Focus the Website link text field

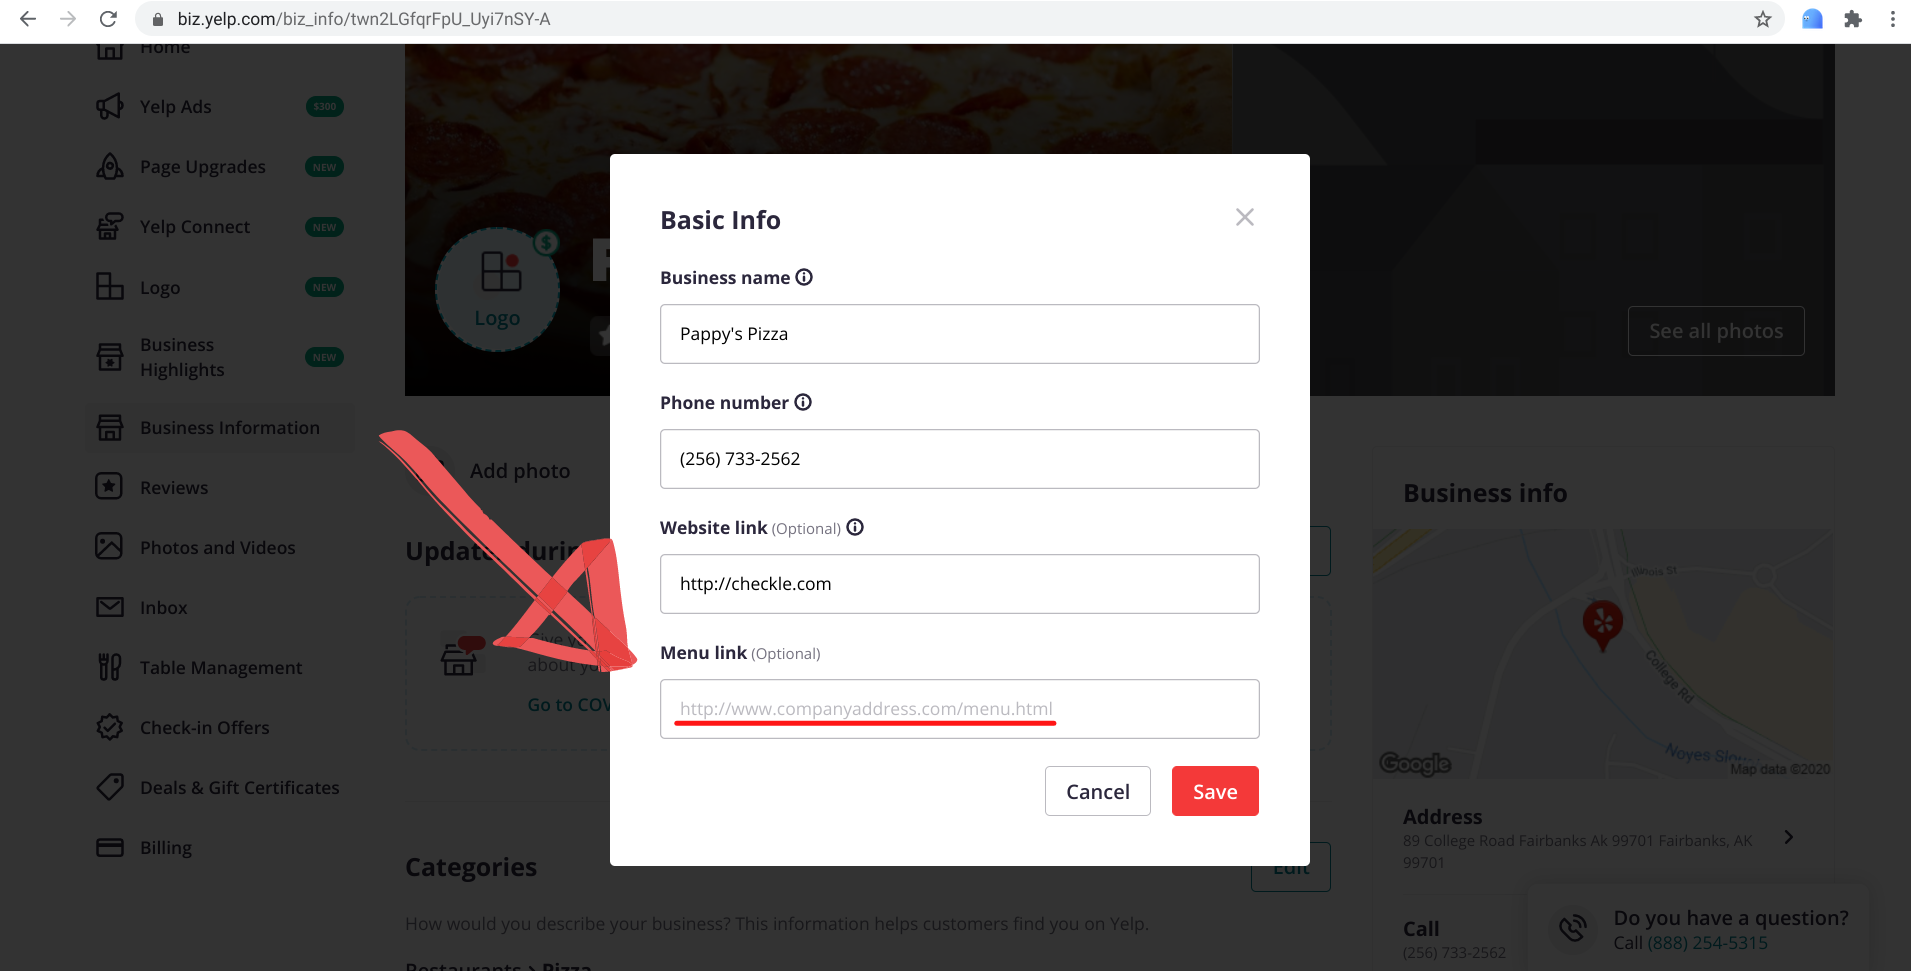958,584
